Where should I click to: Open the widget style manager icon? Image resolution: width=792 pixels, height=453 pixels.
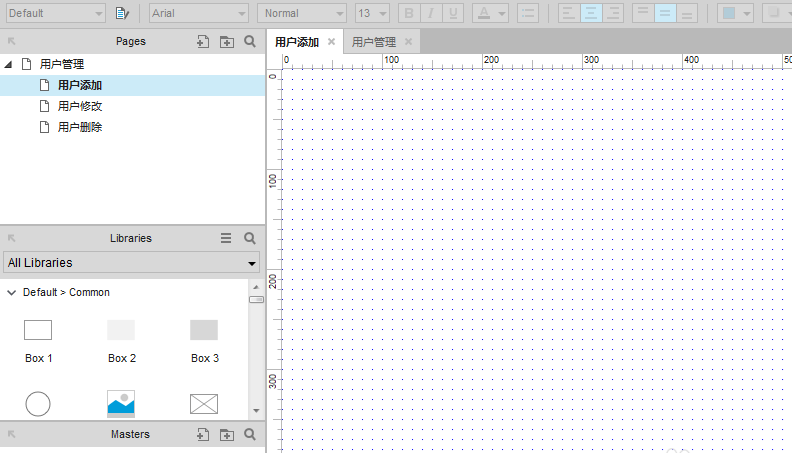point(122,13)
